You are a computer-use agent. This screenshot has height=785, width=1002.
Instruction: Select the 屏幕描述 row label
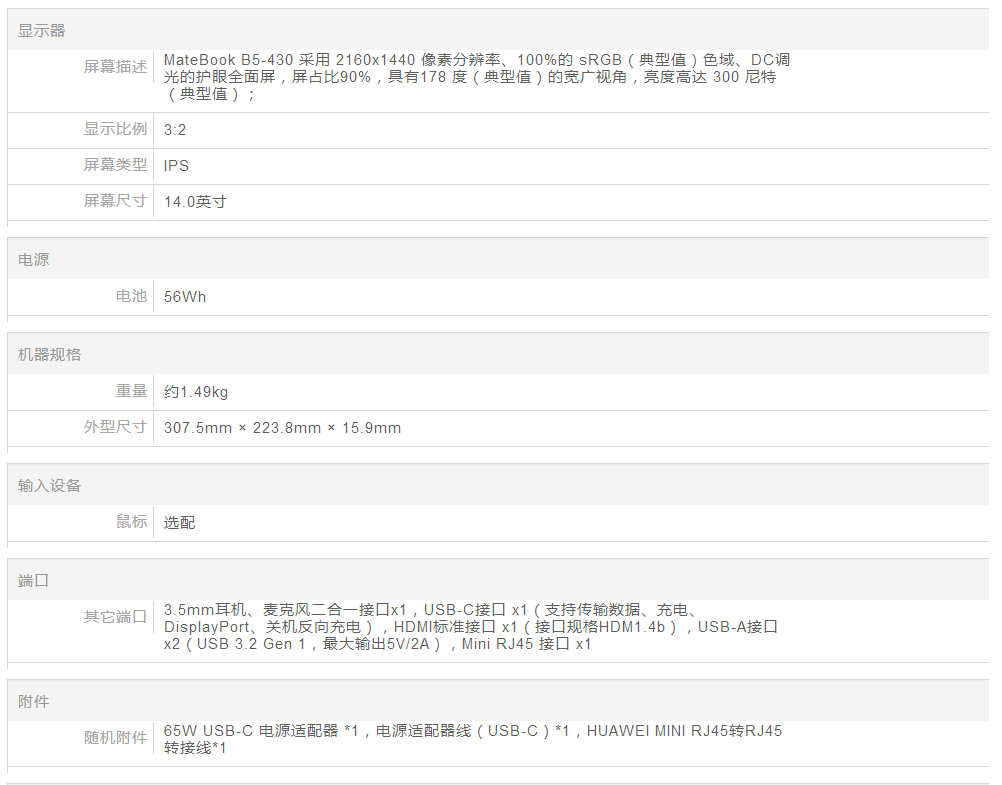click(115, 67)
